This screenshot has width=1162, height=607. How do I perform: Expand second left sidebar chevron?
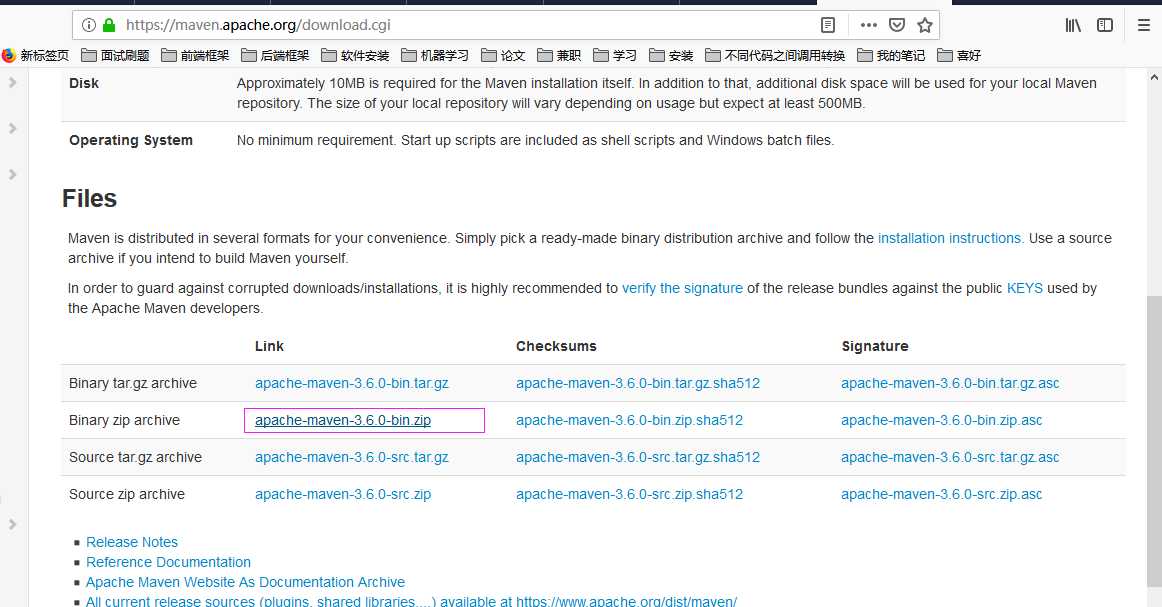point(13,128)
